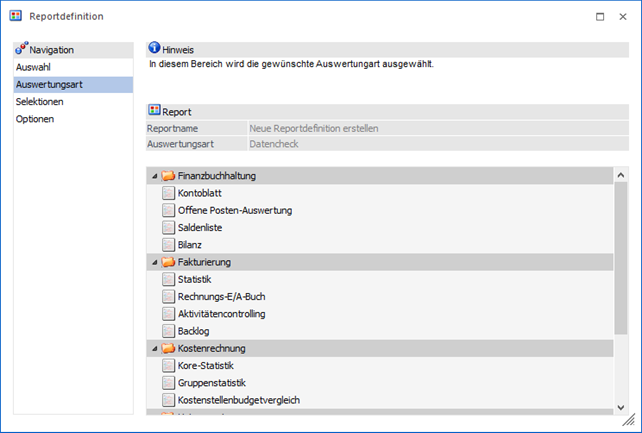The height and width of the screenshot is (433, 642).
Task: Collapse the Kostenrechnung tree group
Action: (x=154, y=348)
